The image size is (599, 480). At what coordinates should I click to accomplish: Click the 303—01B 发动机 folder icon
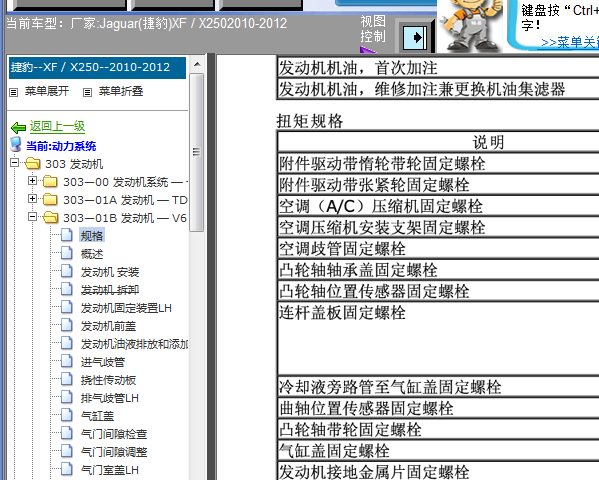(x=50, y=217)
